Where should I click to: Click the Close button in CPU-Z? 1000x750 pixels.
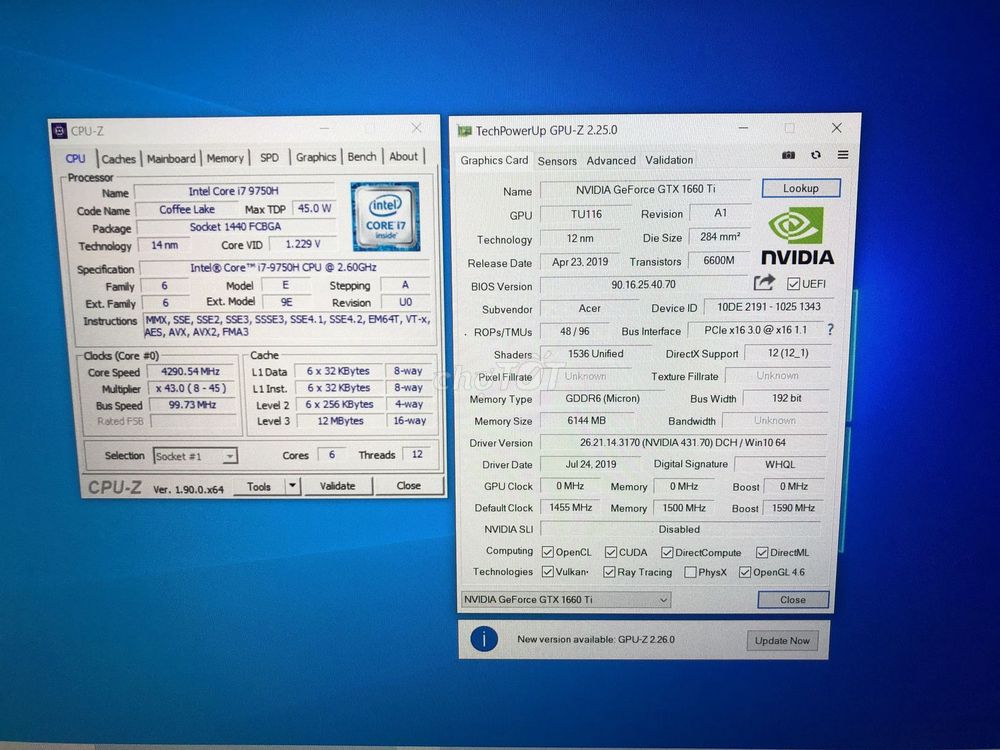(x=408, y=485)
